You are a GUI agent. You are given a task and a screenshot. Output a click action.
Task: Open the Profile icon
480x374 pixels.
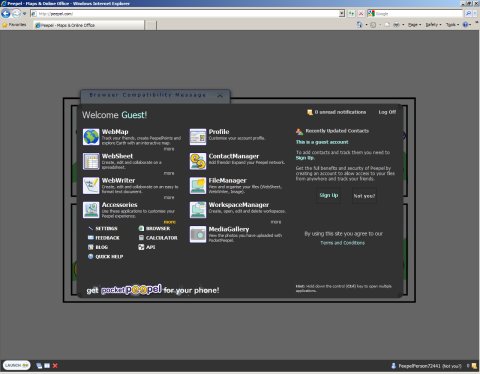coord(198,137)
